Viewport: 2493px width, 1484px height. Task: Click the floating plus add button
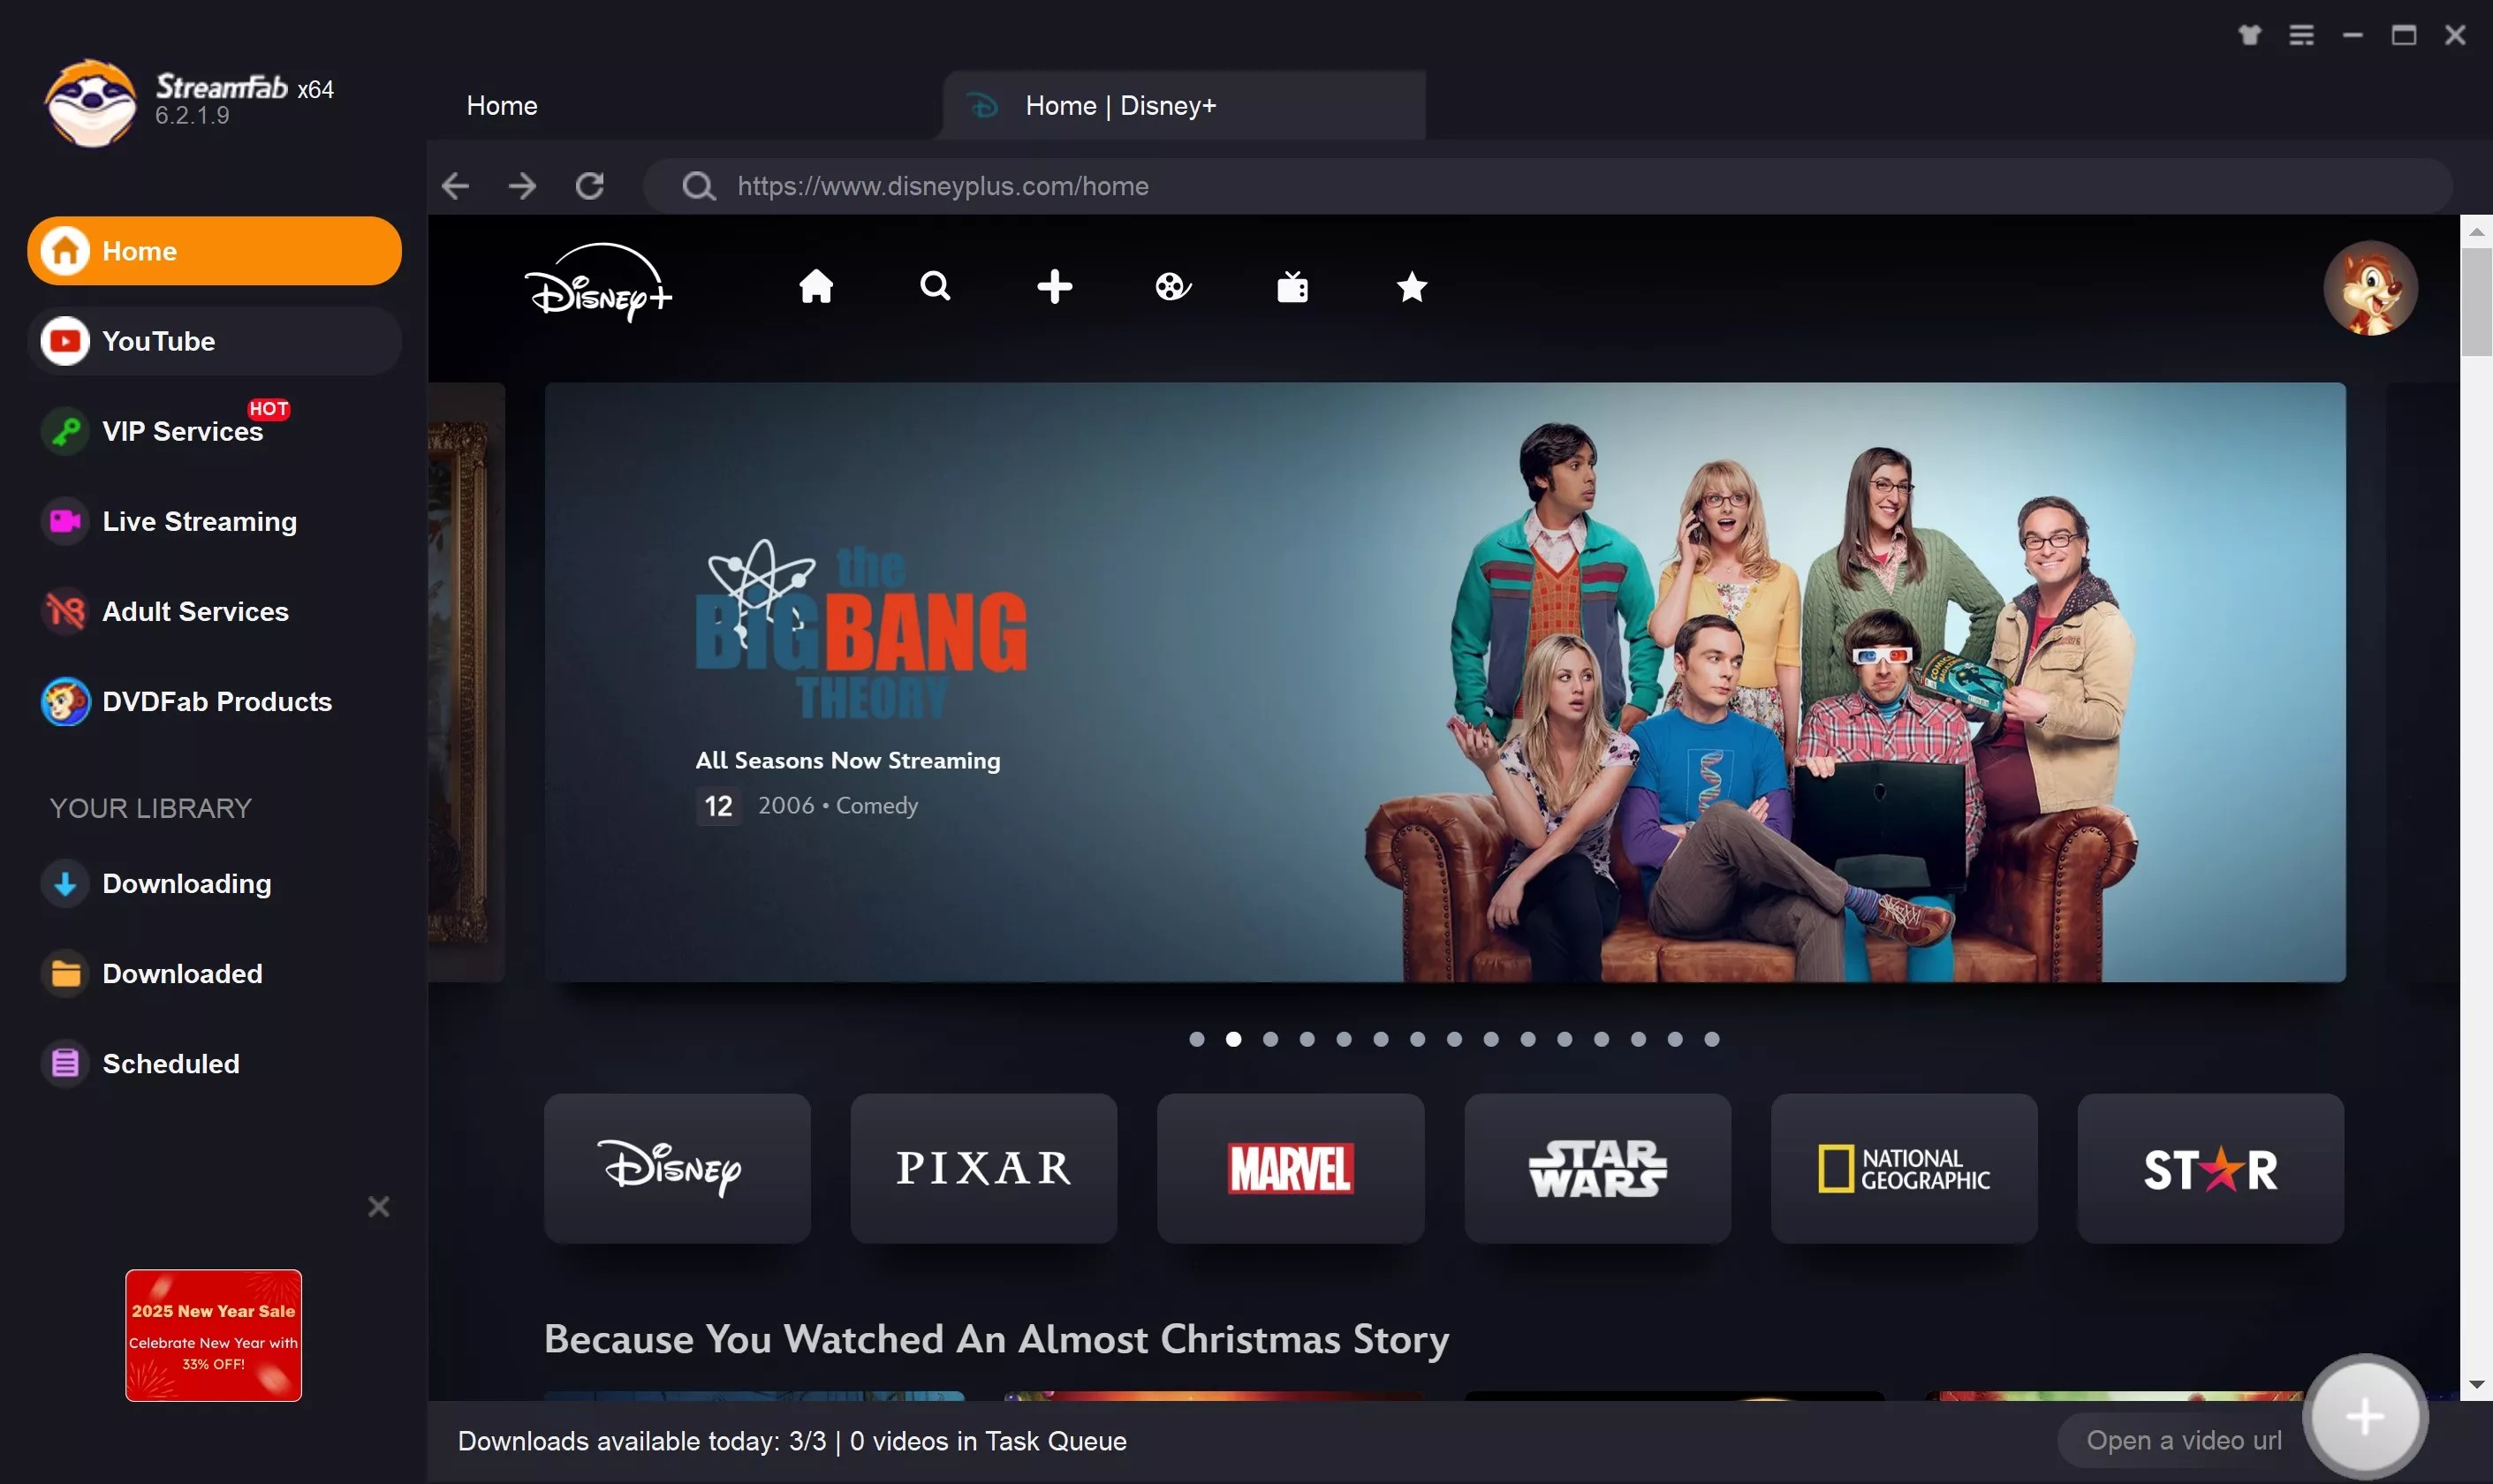(x=2366, y=1413)
